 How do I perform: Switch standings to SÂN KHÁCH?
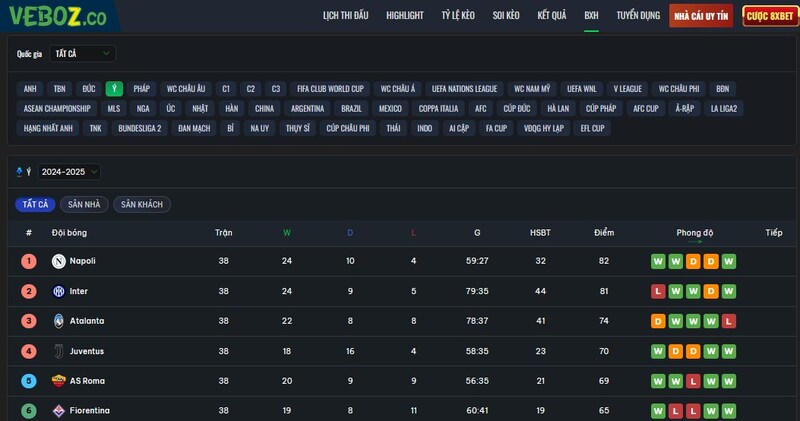pyautogui.click(x=141, y=204)
